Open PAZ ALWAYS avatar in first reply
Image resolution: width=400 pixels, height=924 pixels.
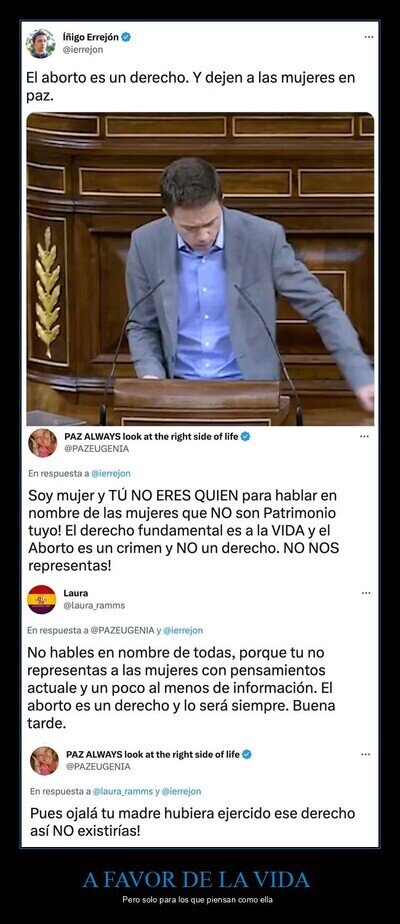tap(43, 443)
